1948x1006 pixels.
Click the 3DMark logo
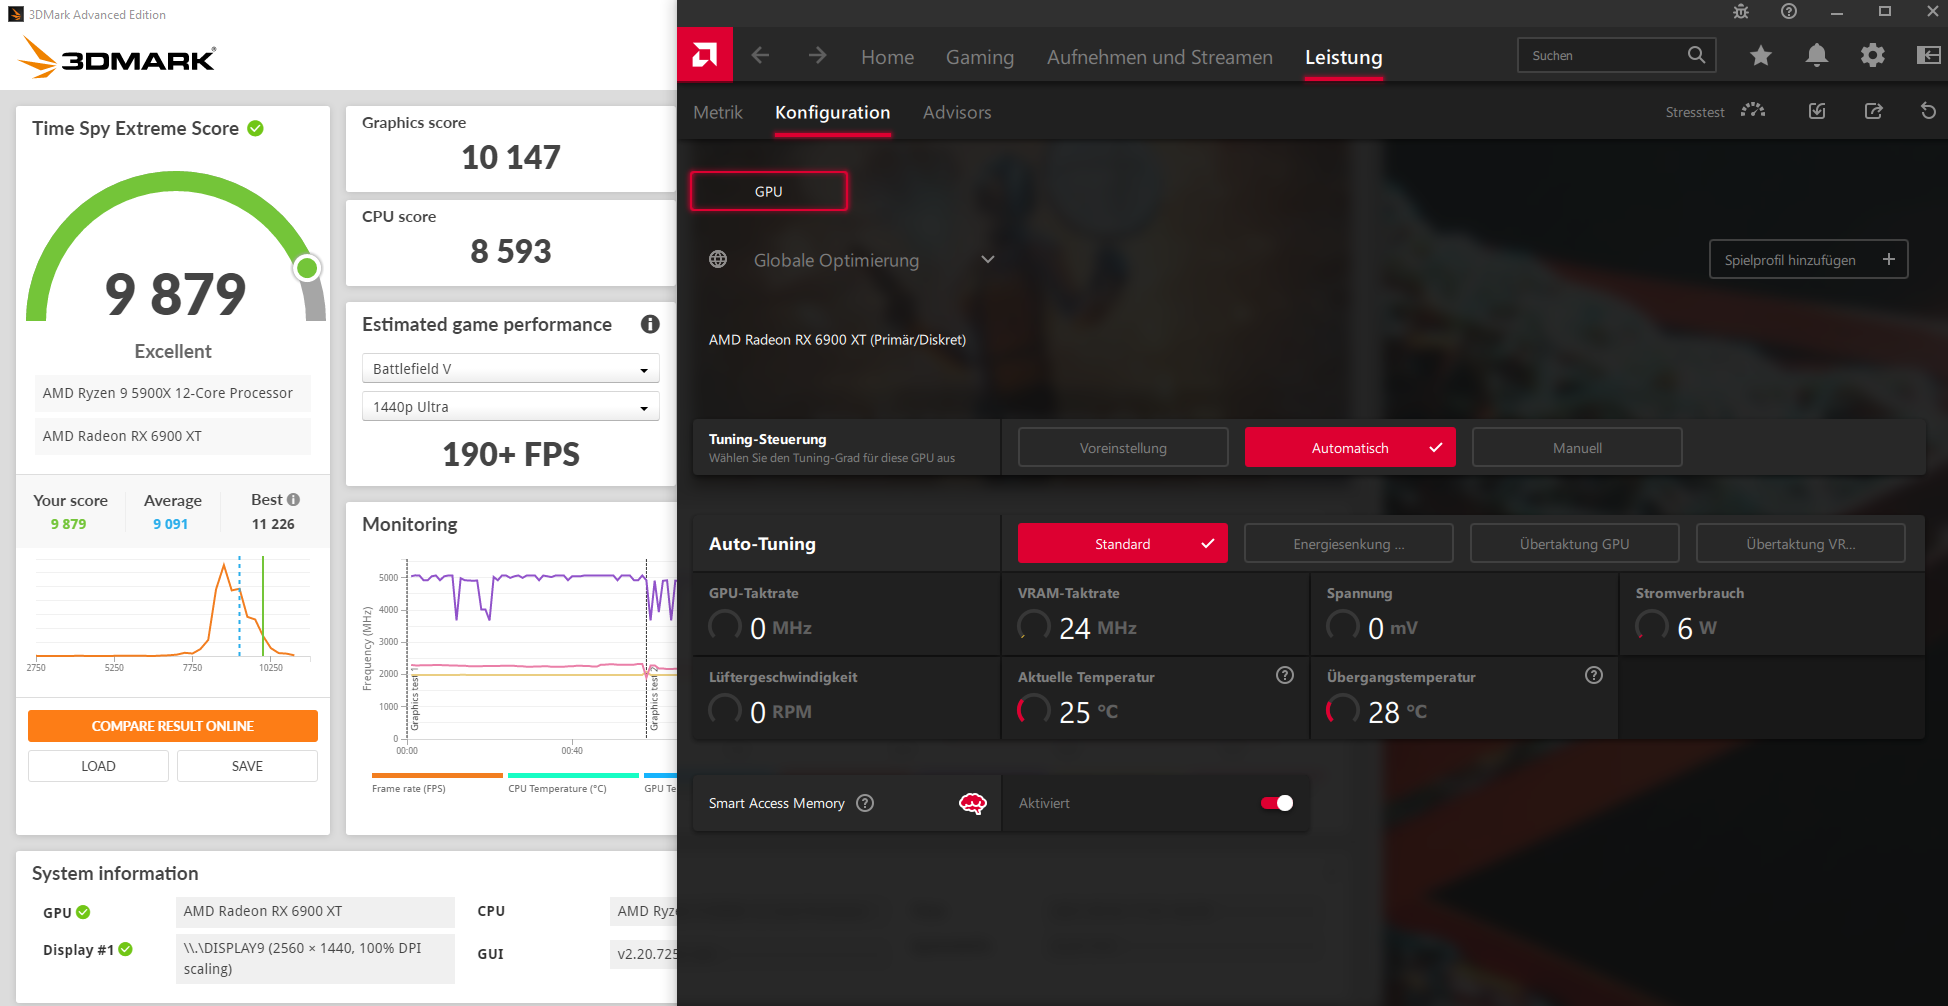117,57
